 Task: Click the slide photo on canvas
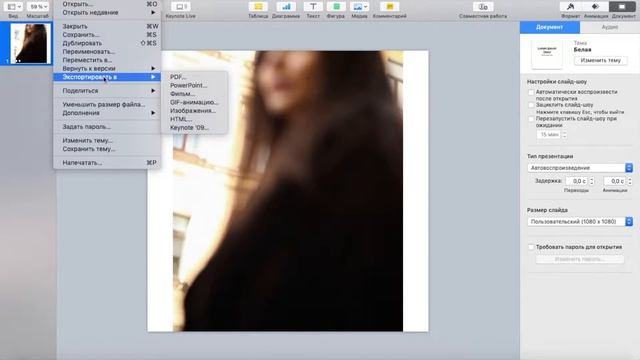[288, 191]
